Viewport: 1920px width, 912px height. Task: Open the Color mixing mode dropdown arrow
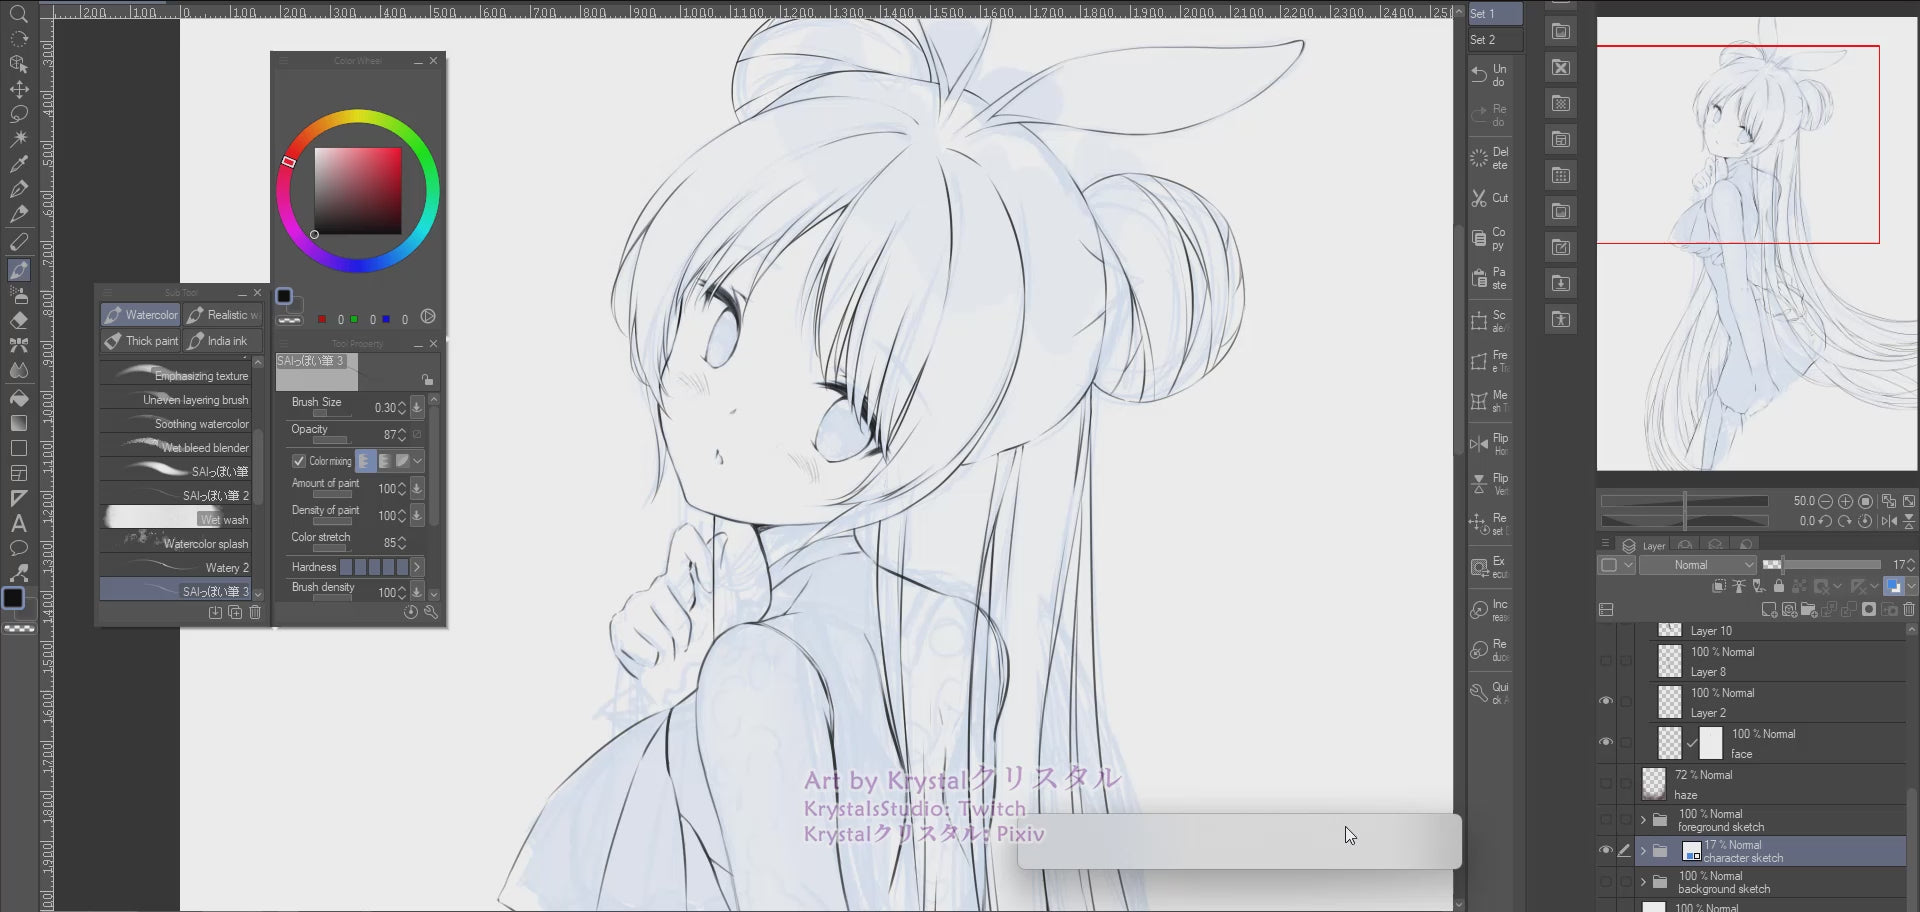(417, 461)
